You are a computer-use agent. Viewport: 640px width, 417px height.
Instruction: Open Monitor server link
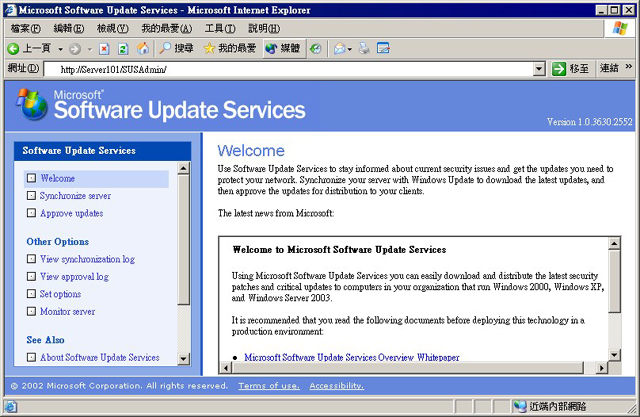(67, 311)
